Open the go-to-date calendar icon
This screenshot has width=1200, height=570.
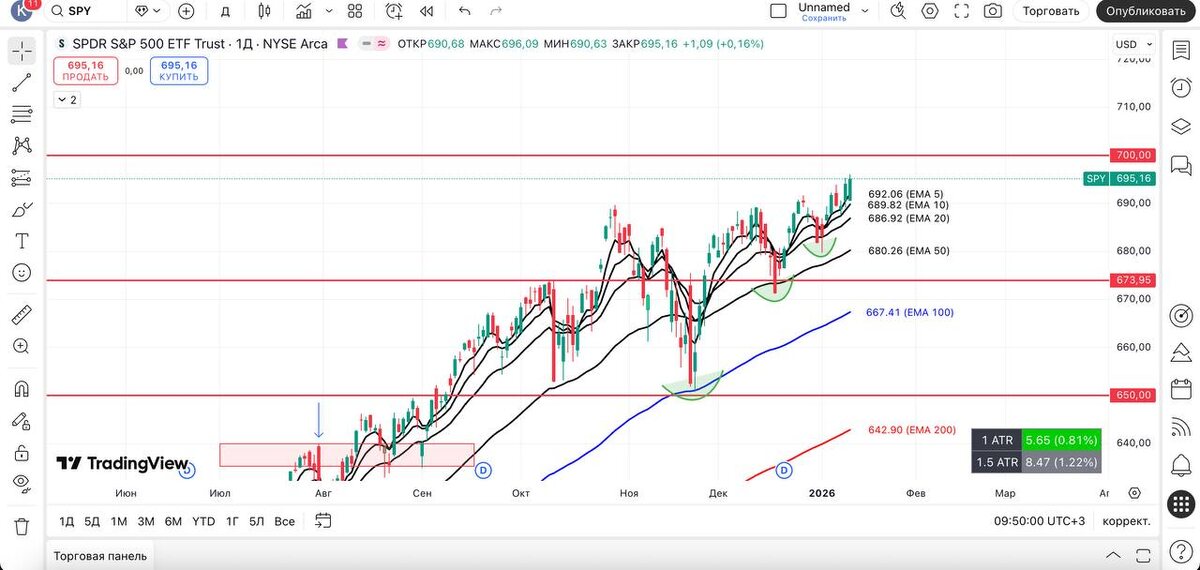coord(322,520)
